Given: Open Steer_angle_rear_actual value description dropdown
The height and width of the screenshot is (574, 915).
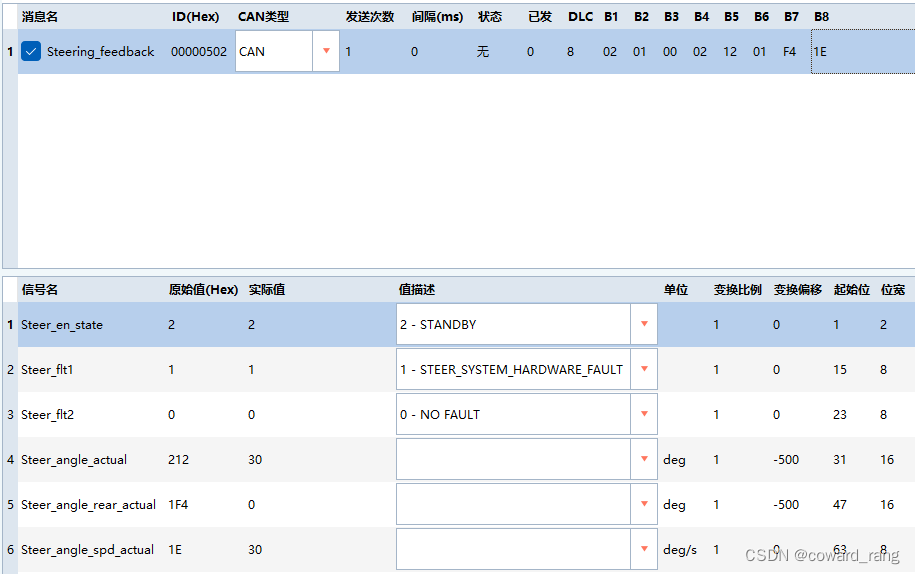Looking at the screenshot, I should coord(644,504).
